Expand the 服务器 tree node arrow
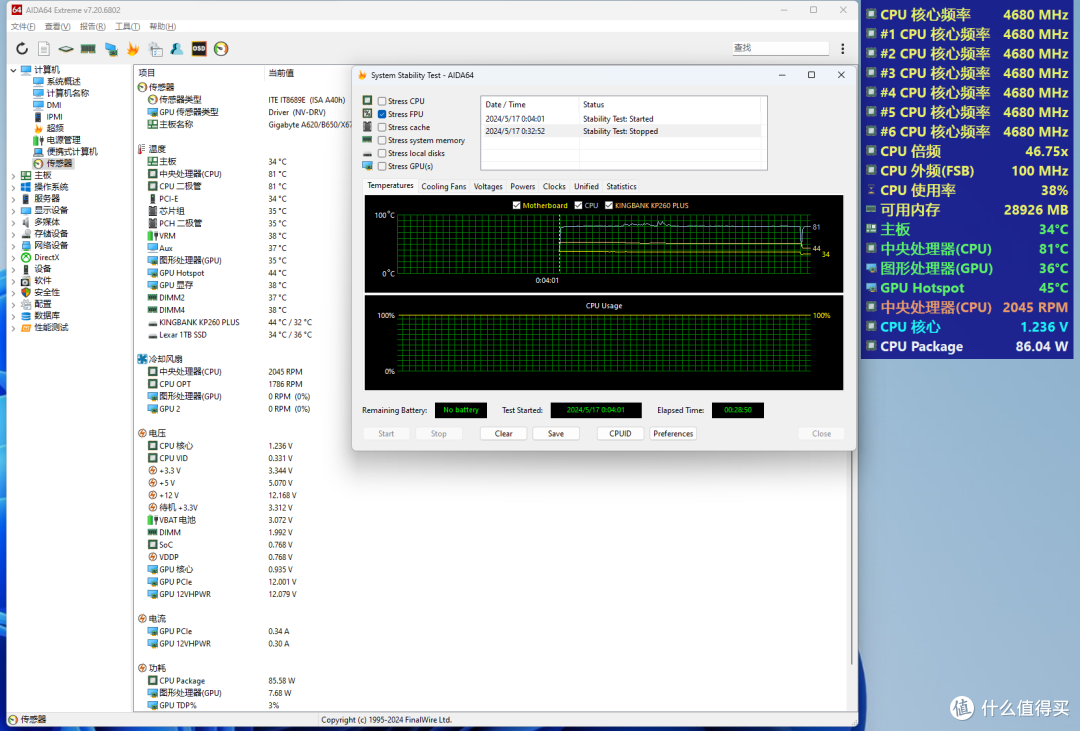The height and width of the screenshot is (731, 1080). 13,199
